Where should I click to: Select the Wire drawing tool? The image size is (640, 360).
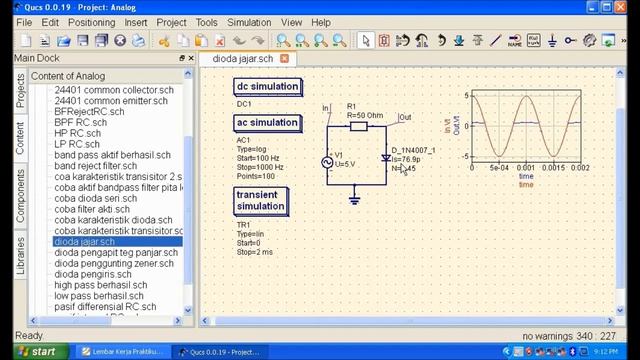pos(496,40)
